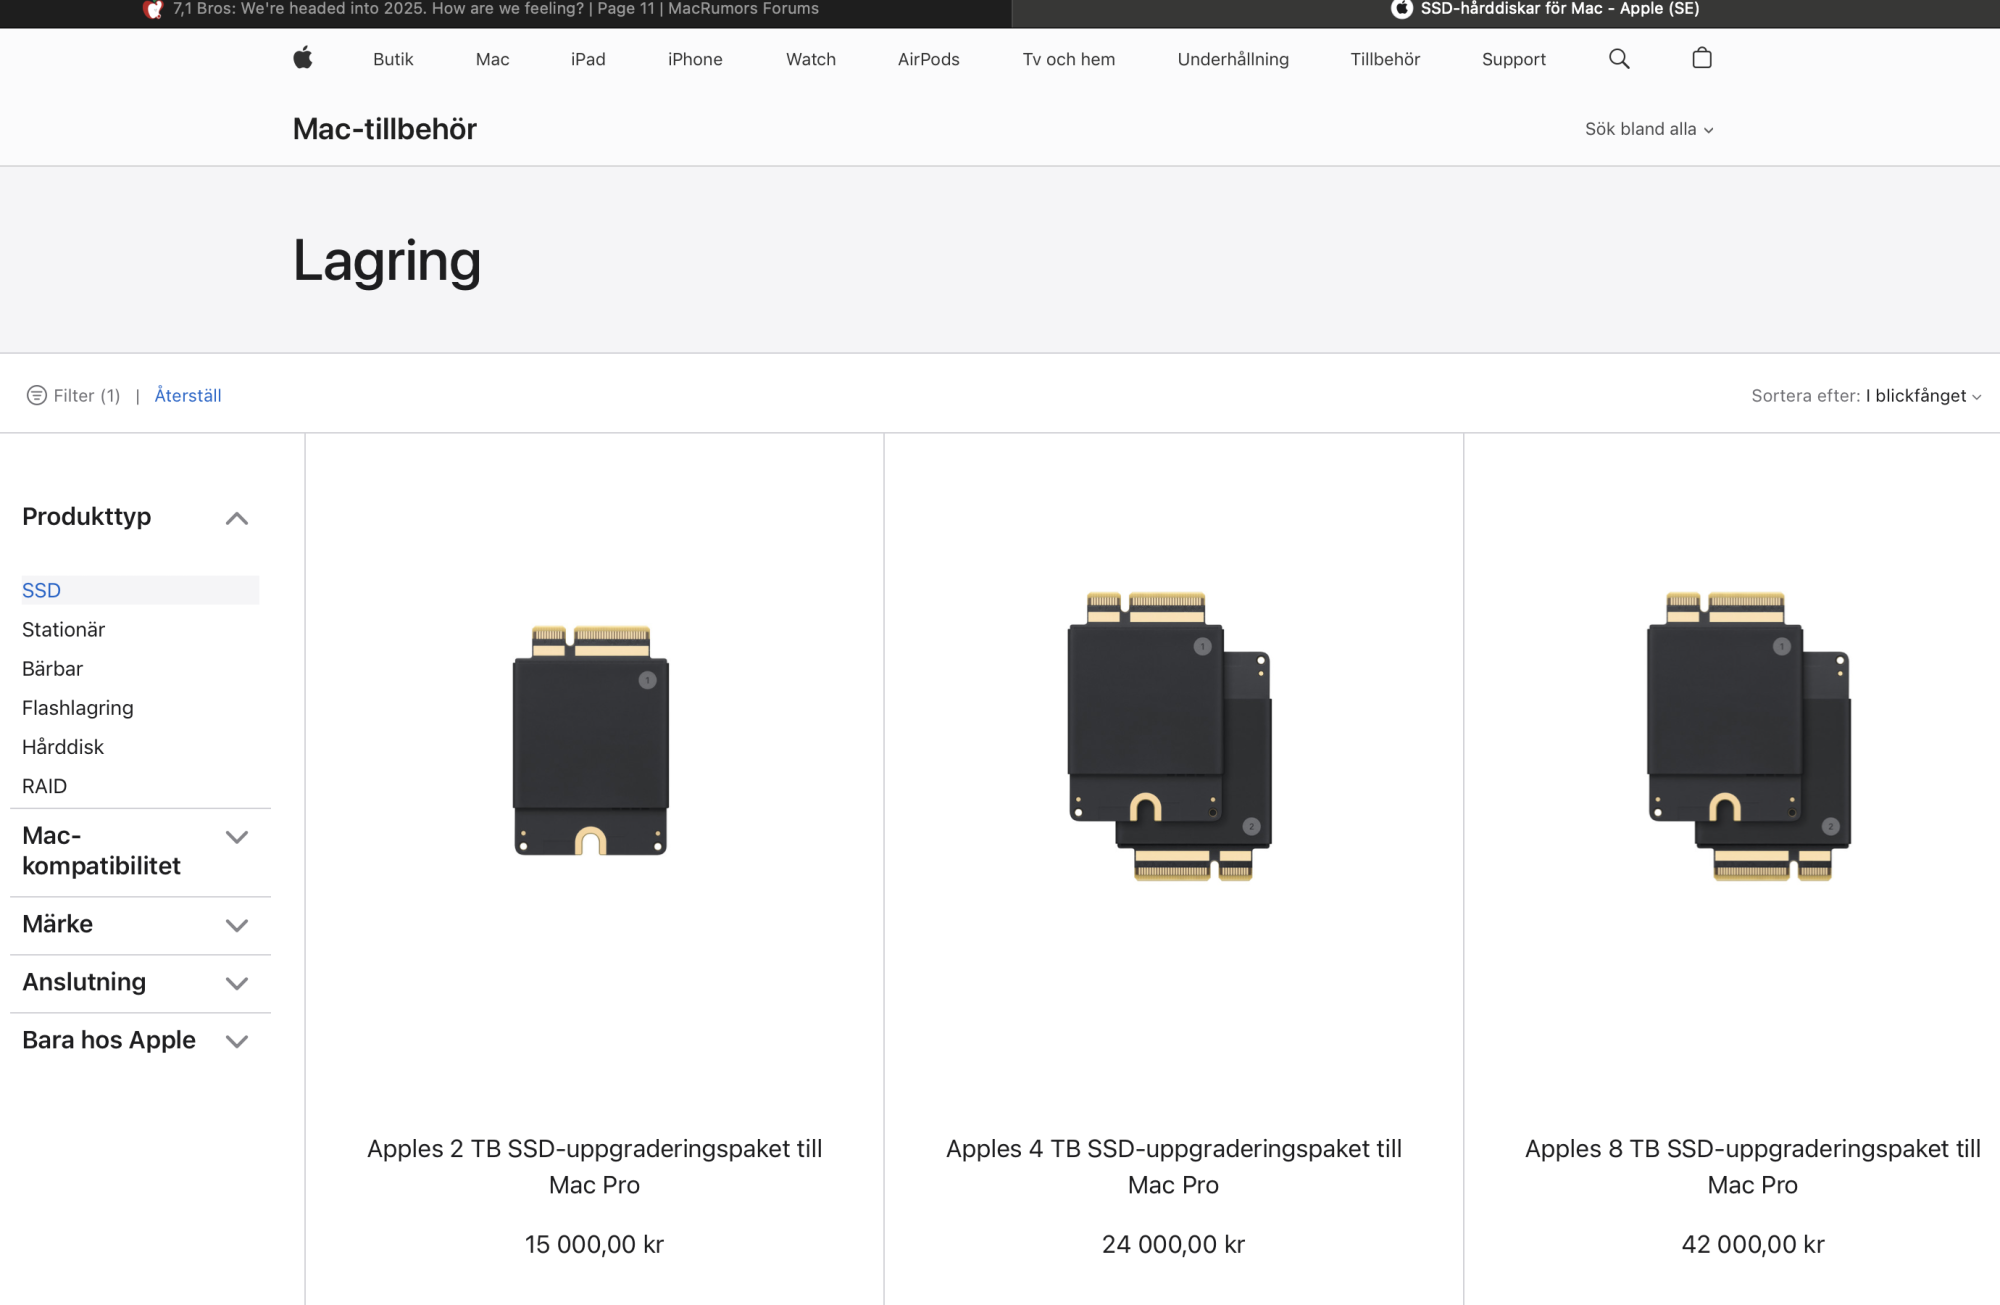Open the 8 TB SSD product image
This screenshot has width=2000, height=1305.
(x=1749, y=736)
